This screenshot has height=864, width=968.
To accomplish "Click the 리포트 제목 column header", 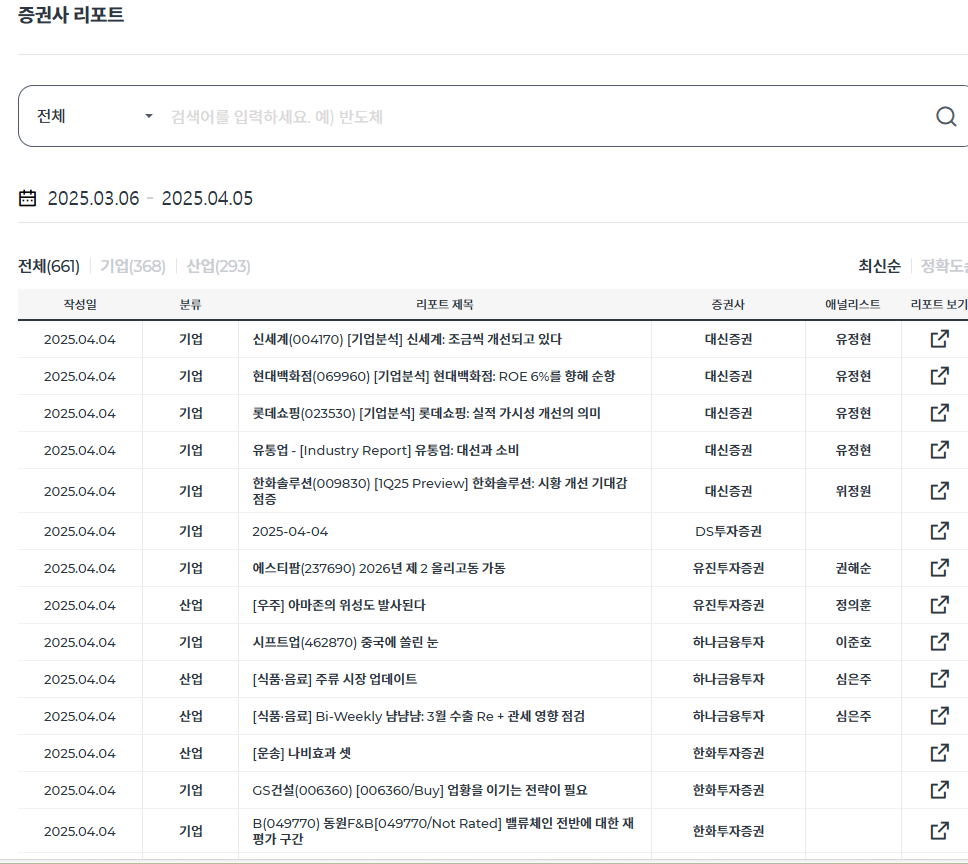I will (444, 304).
